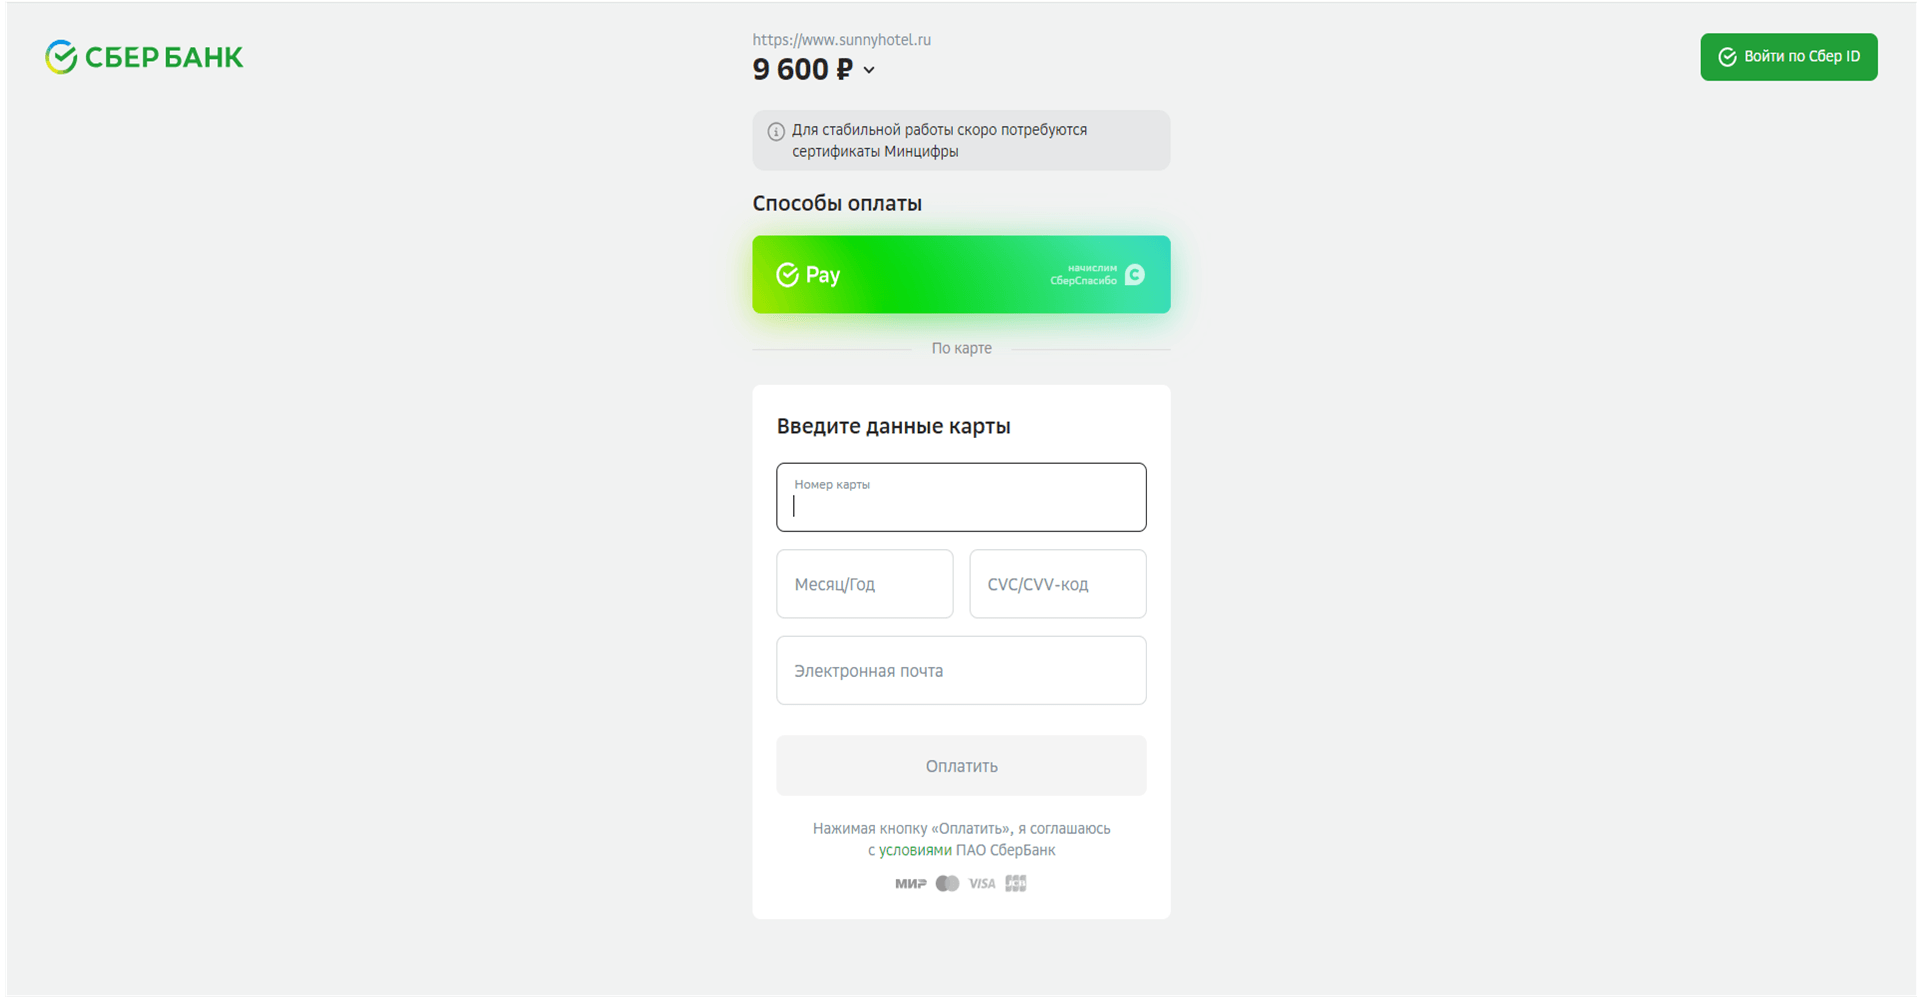Viewport: 1918px width, 998px height.
Task: Open the условиями link
Action: pyautogui.click(x=915, y=850)
